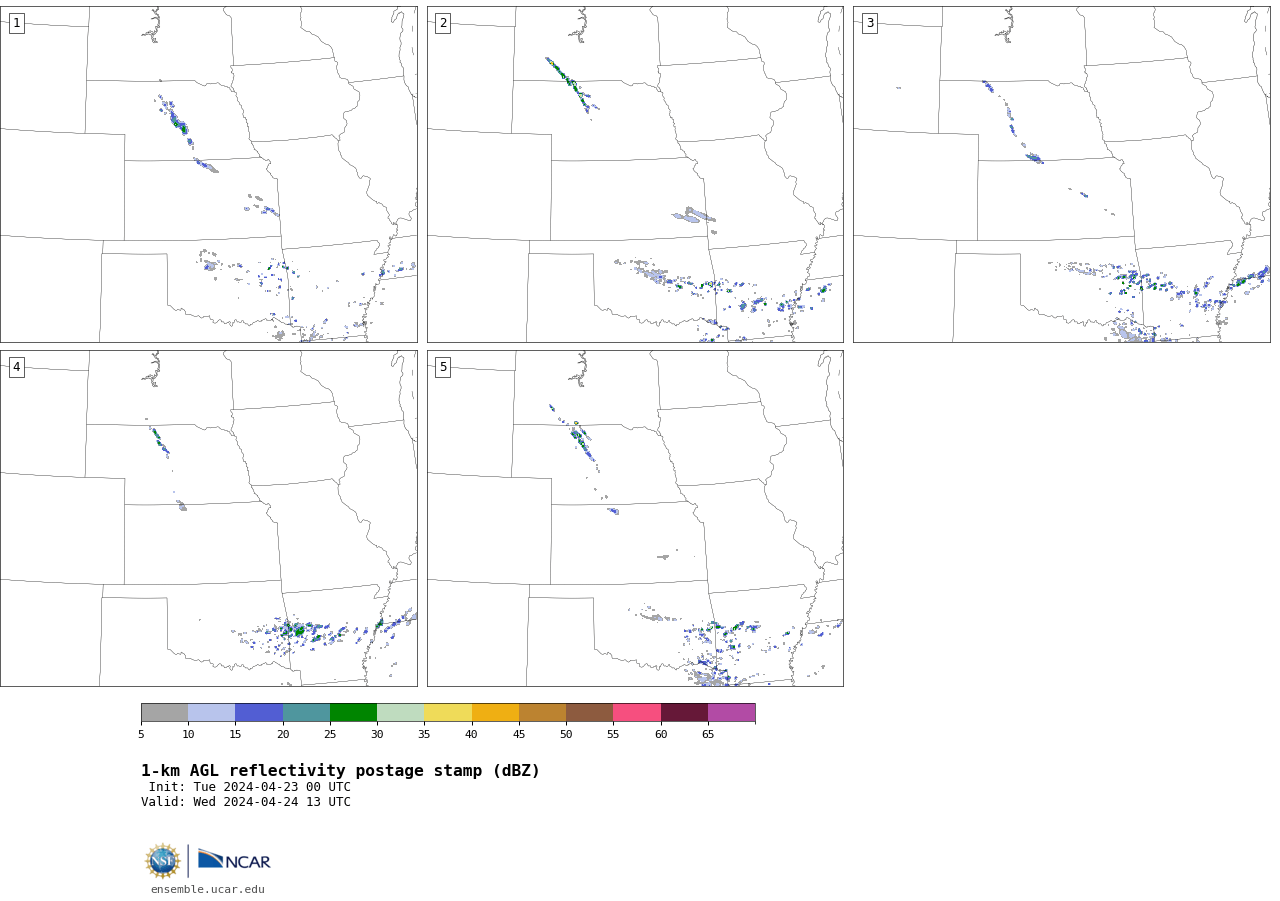The height and width of the screenshot is (901, 1280).
Task: Click the colorbar tick label 15
Action: click(235, 735)
